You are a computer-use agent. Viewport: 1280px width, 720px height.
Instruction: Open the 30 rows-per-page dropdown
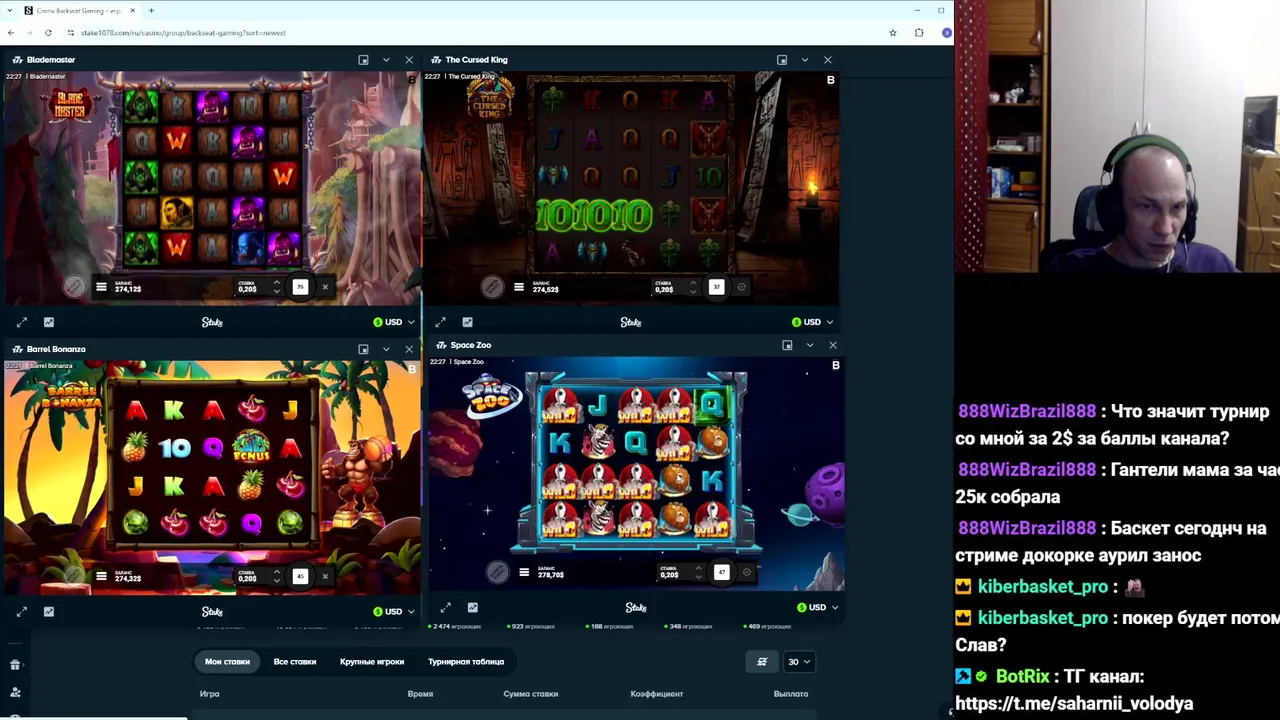coord(799,661)
